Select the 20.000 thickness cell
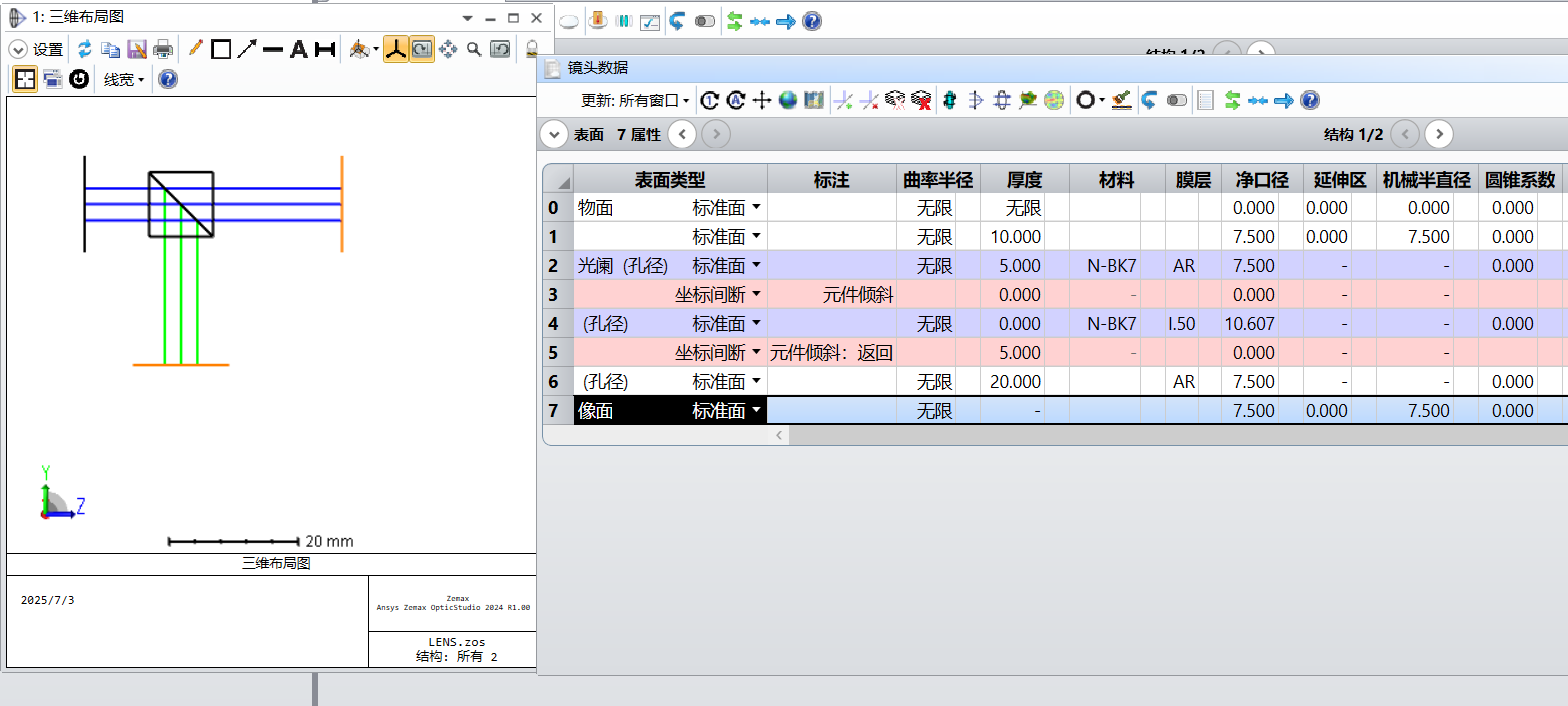Viewport: 1568px width, 706px height. point(1013,382)
